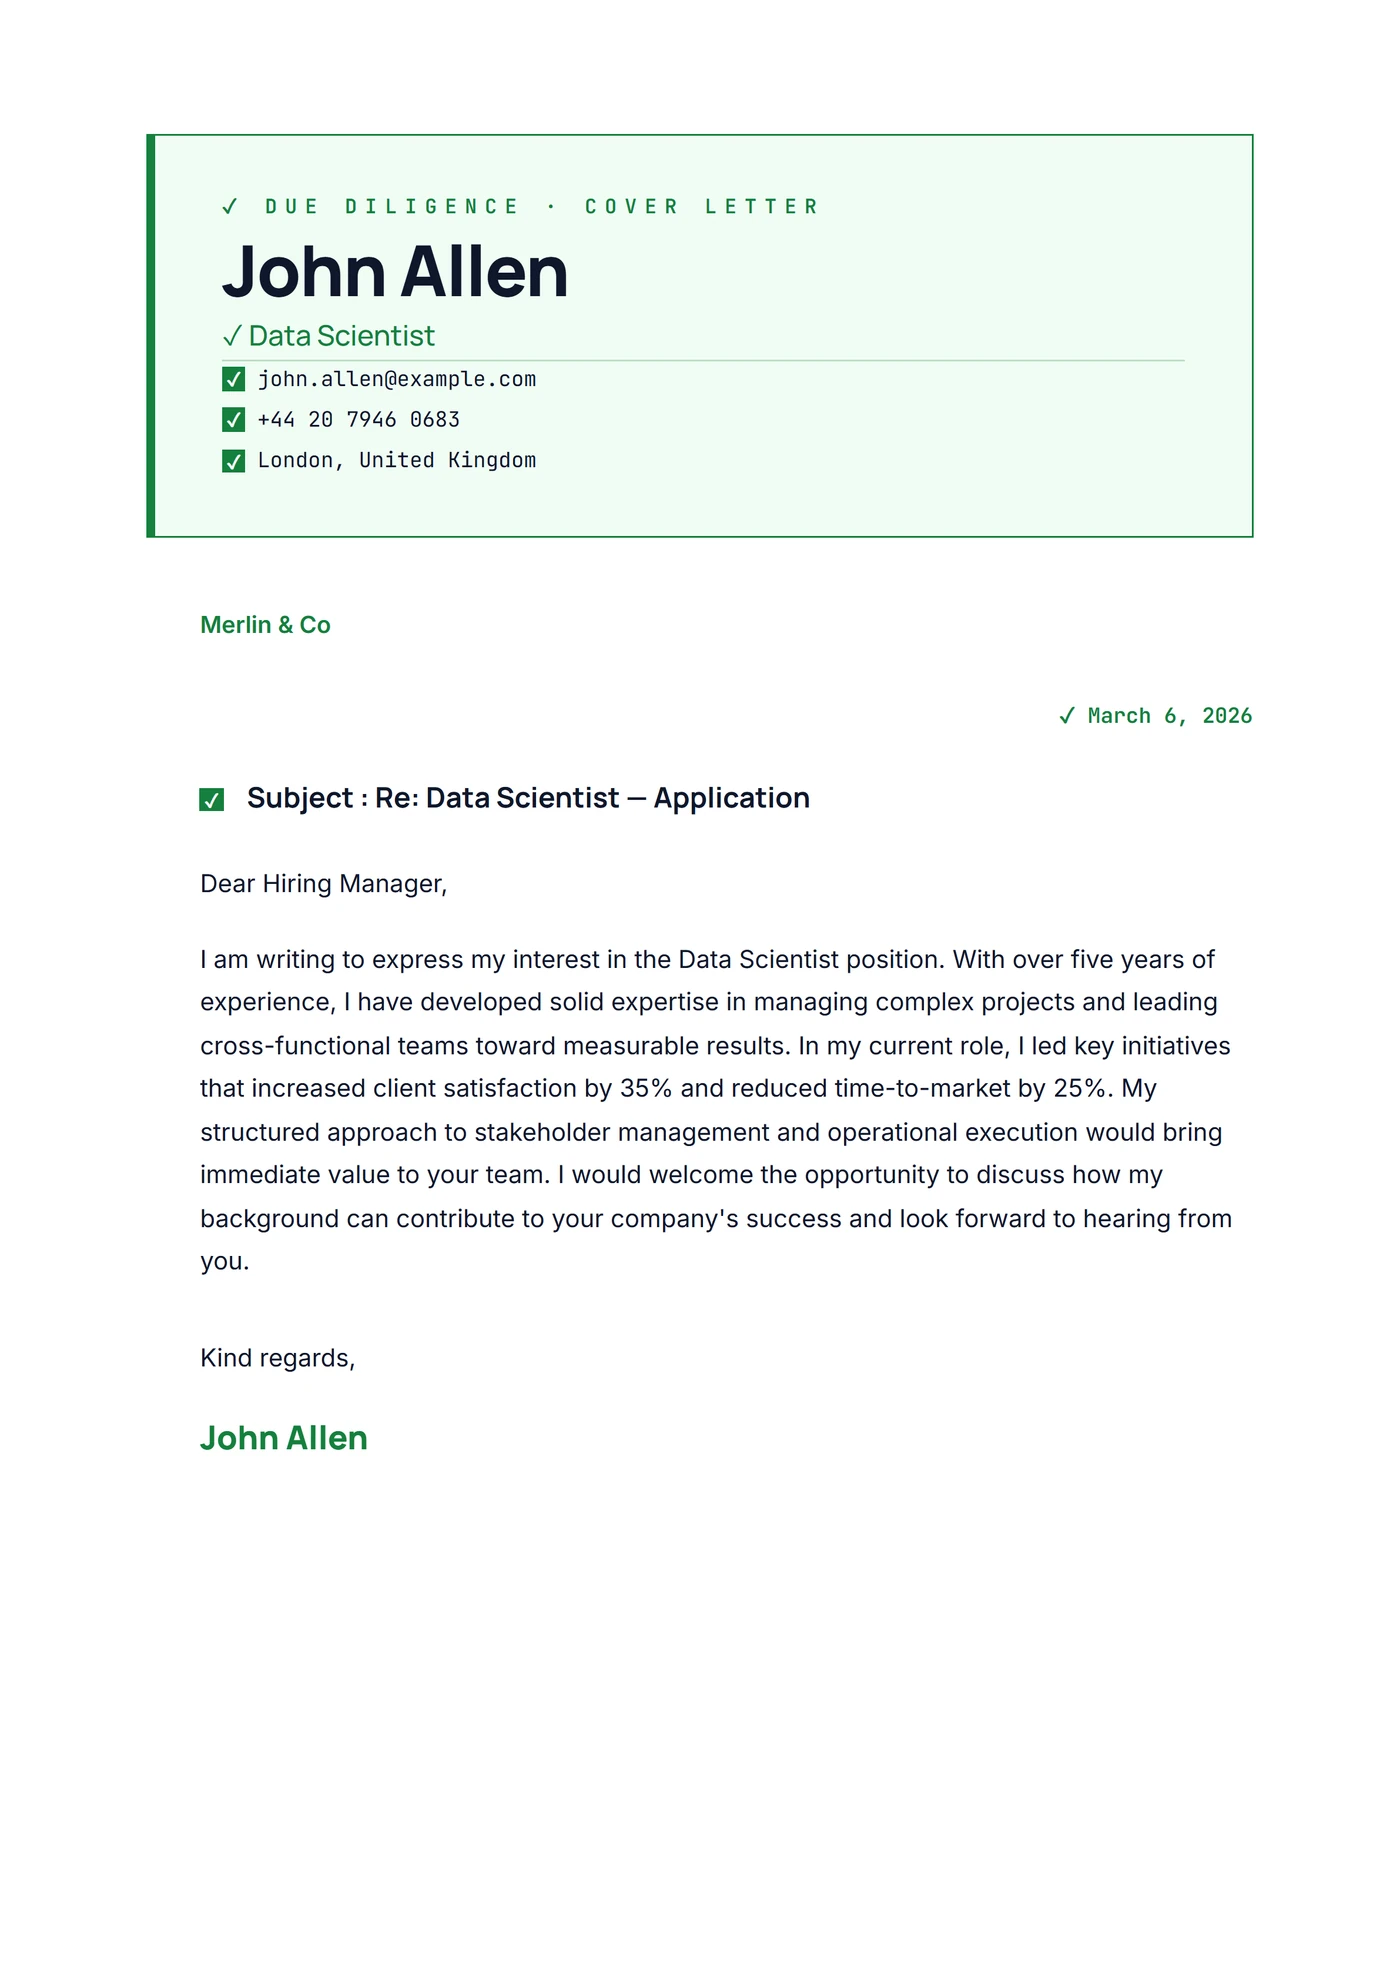The height and width of the screenshot is (1980, 1400).
Task: Click the Merlin & Co company name
Action: click(265, 625)
